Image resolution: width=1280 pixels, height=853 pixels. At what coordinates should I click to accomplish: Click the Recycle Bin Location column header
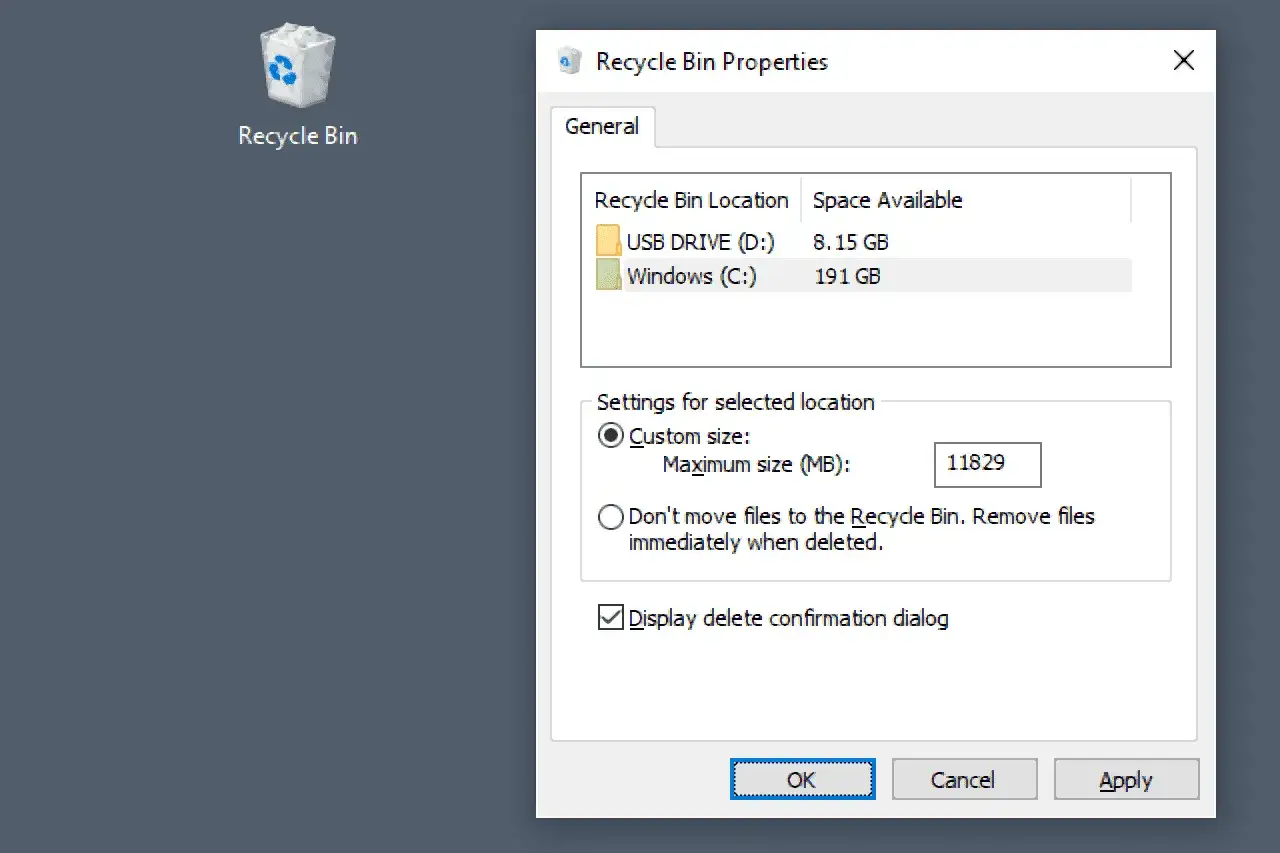click(691, 200)
